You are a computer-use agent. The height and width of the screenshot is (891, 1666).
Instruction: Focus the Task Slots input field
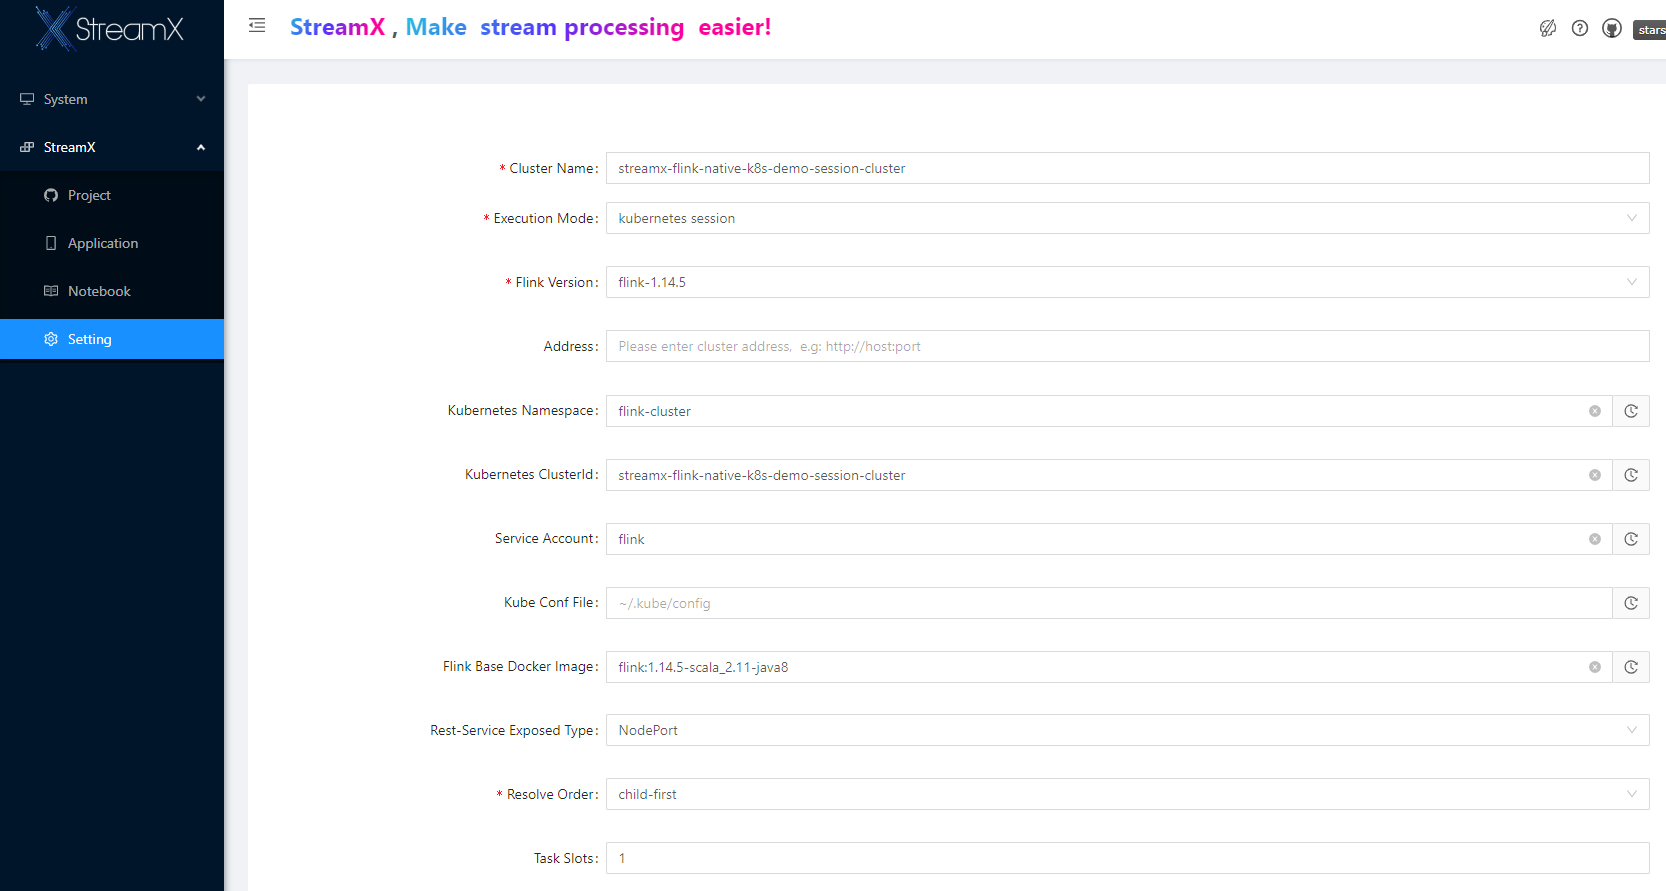(x=1127, y=858)
